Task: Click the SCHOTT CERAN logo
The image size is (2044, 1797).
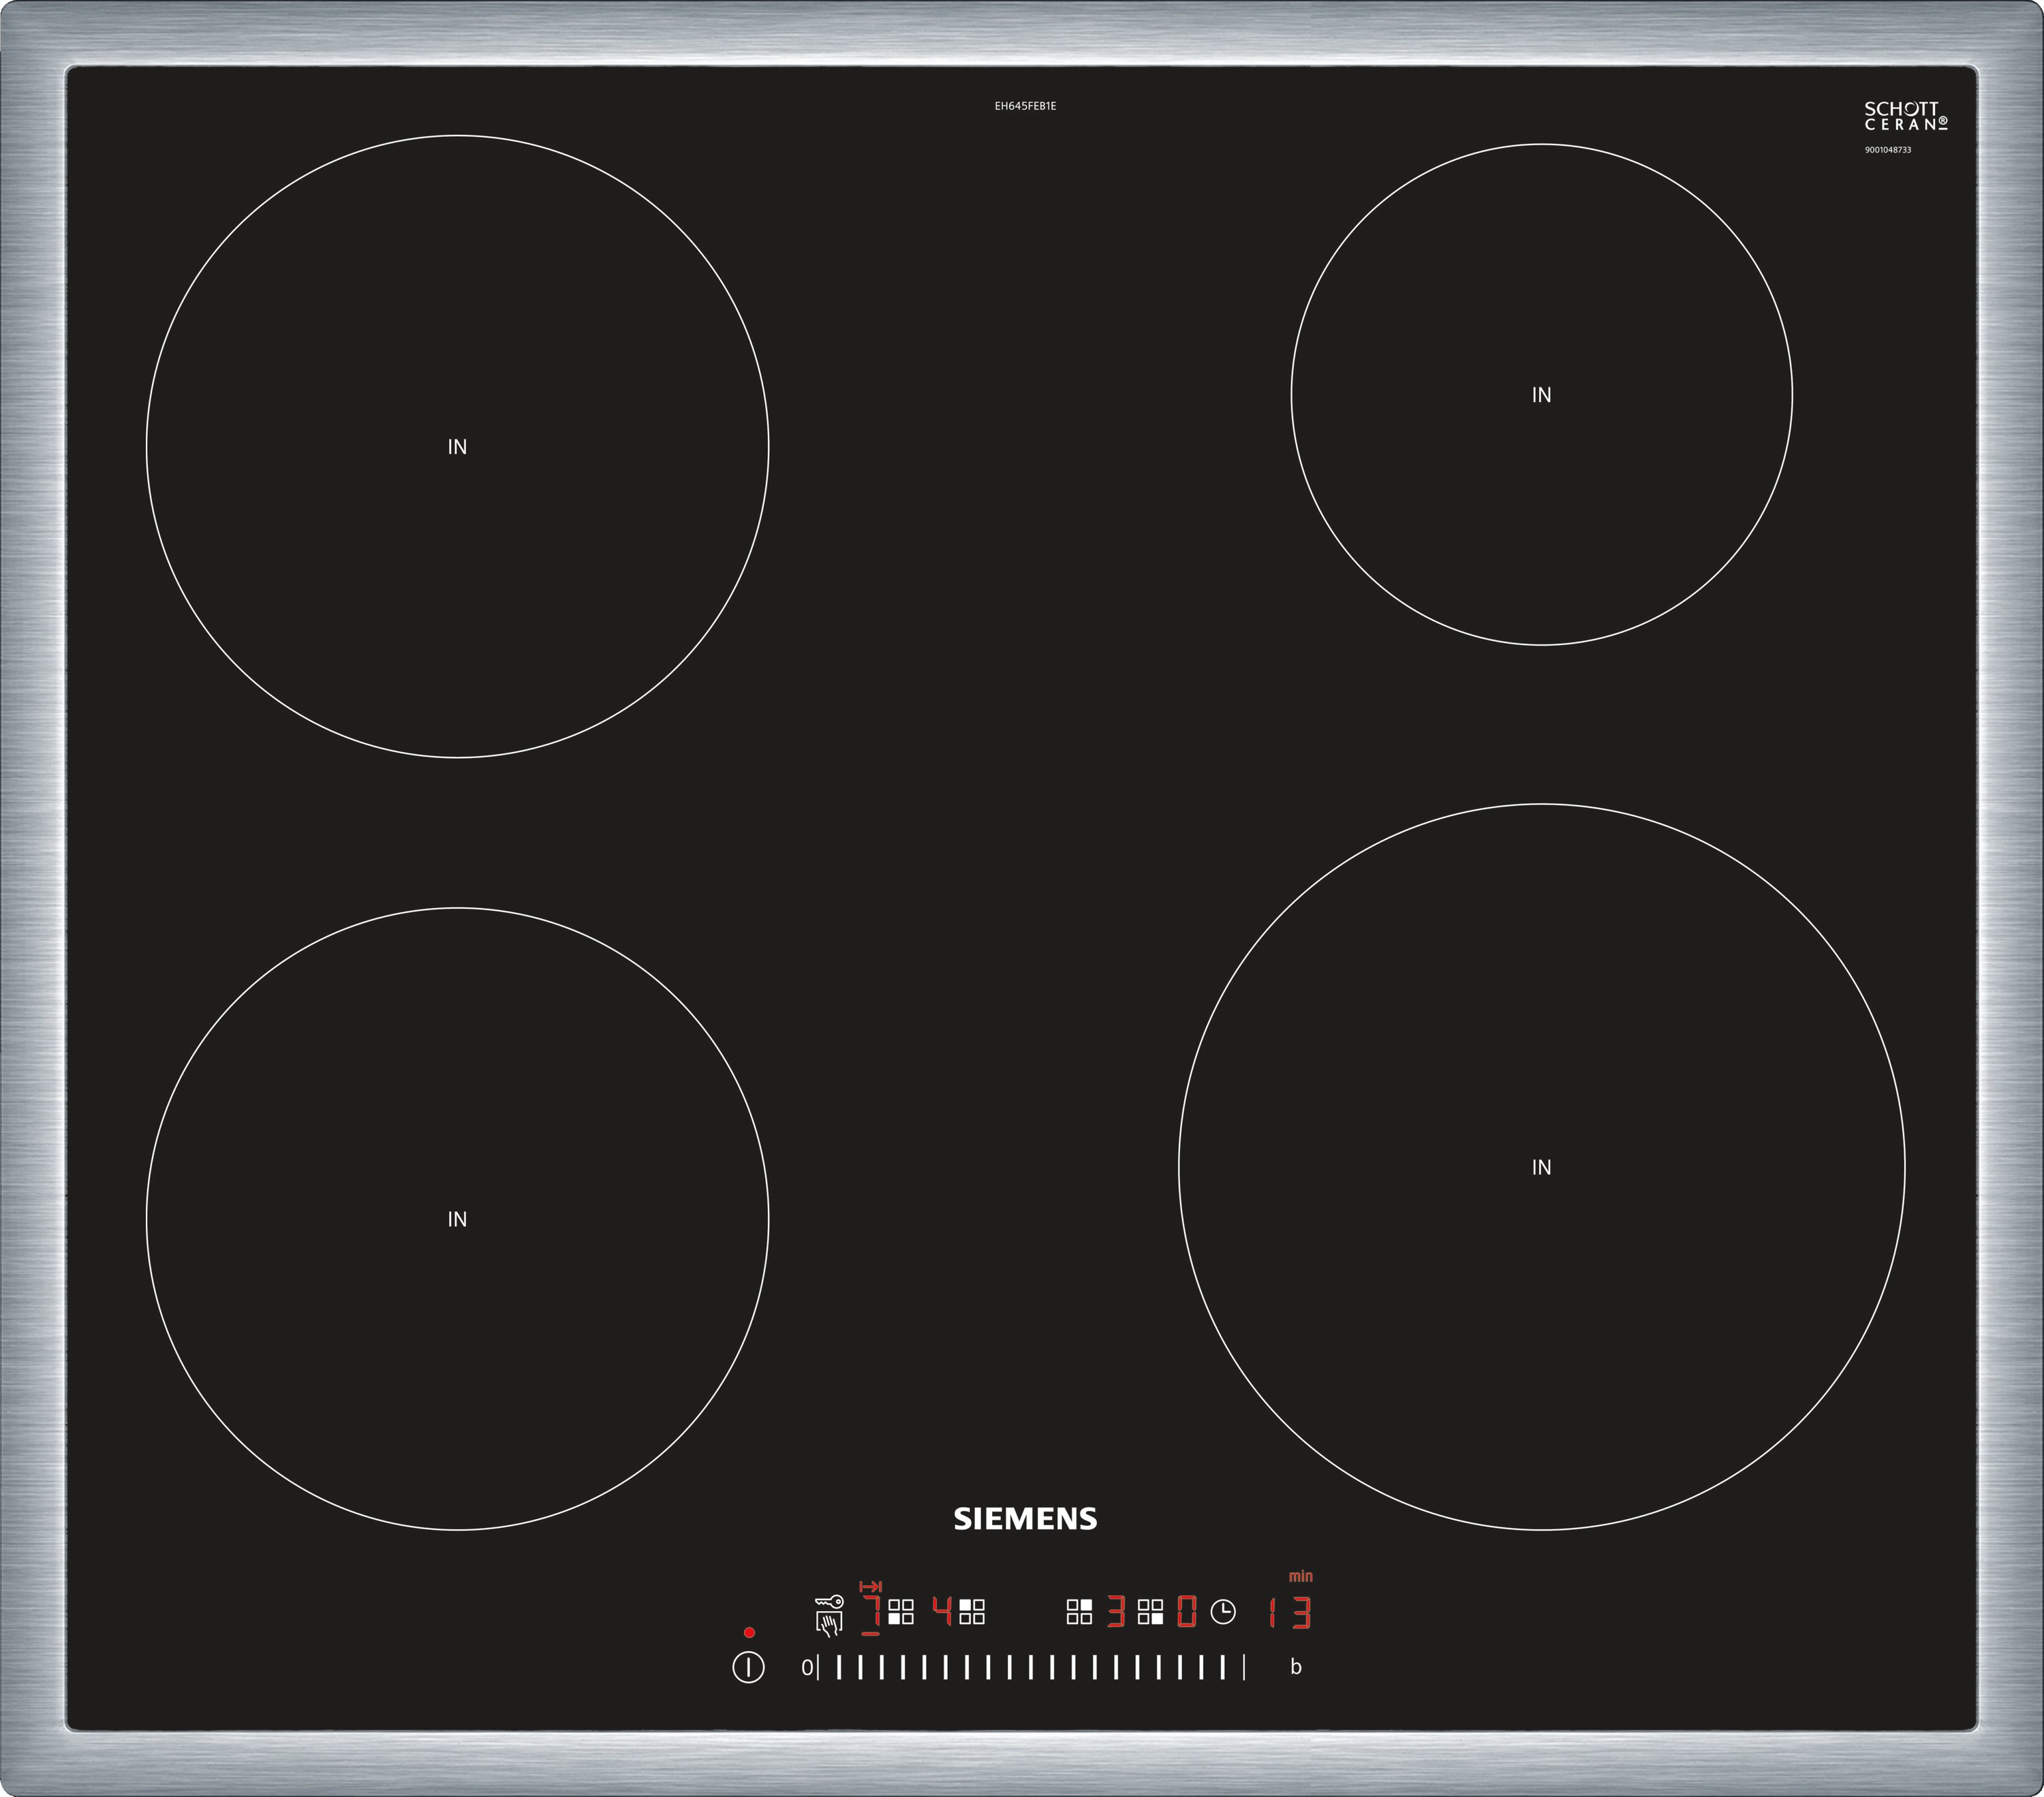Action: [x=1905, y=116]
